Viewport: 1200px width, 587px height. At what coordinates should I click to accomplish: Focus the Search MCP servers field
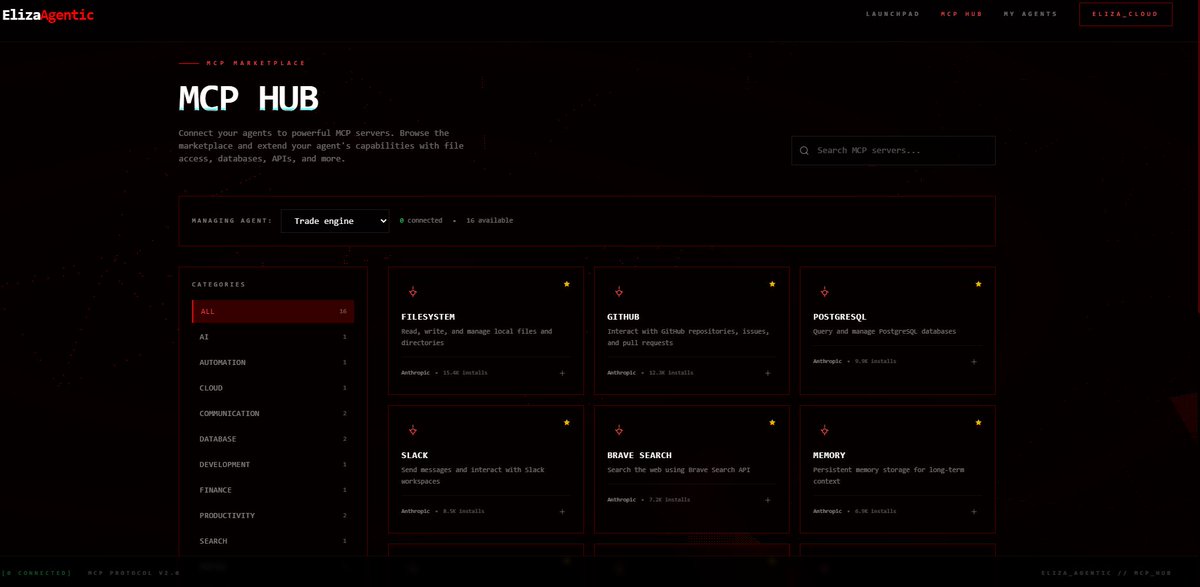(893, 151)
